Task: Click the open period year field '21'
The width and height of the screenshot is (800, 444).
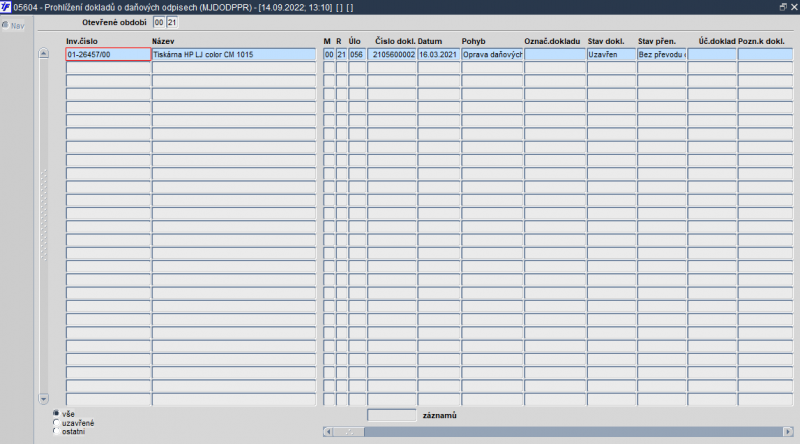Action: 172,22
